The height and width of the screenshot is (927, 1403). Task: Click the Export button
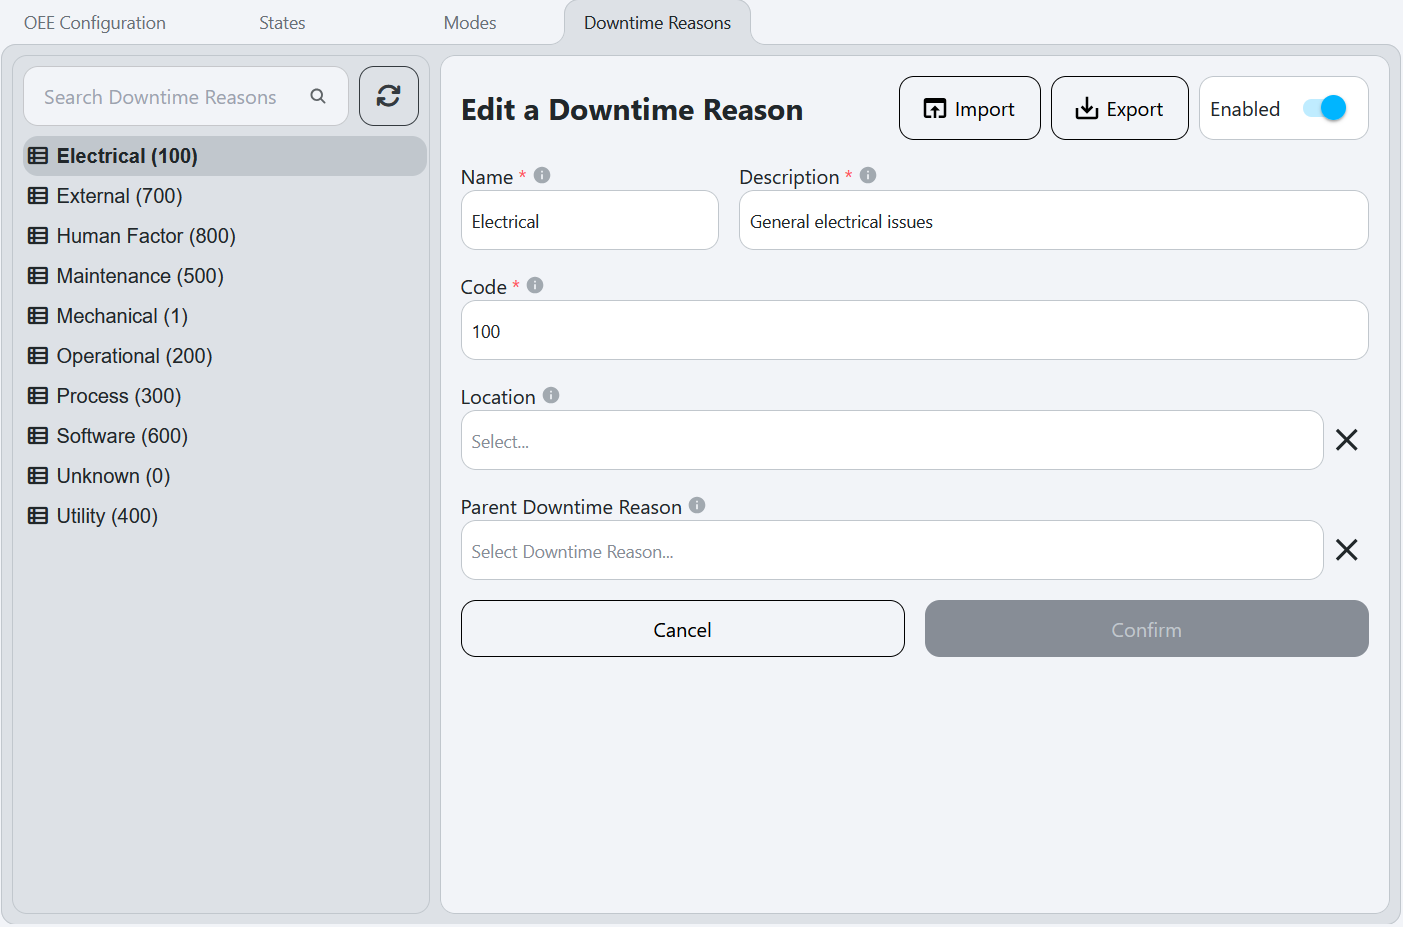coord(1119,108)
